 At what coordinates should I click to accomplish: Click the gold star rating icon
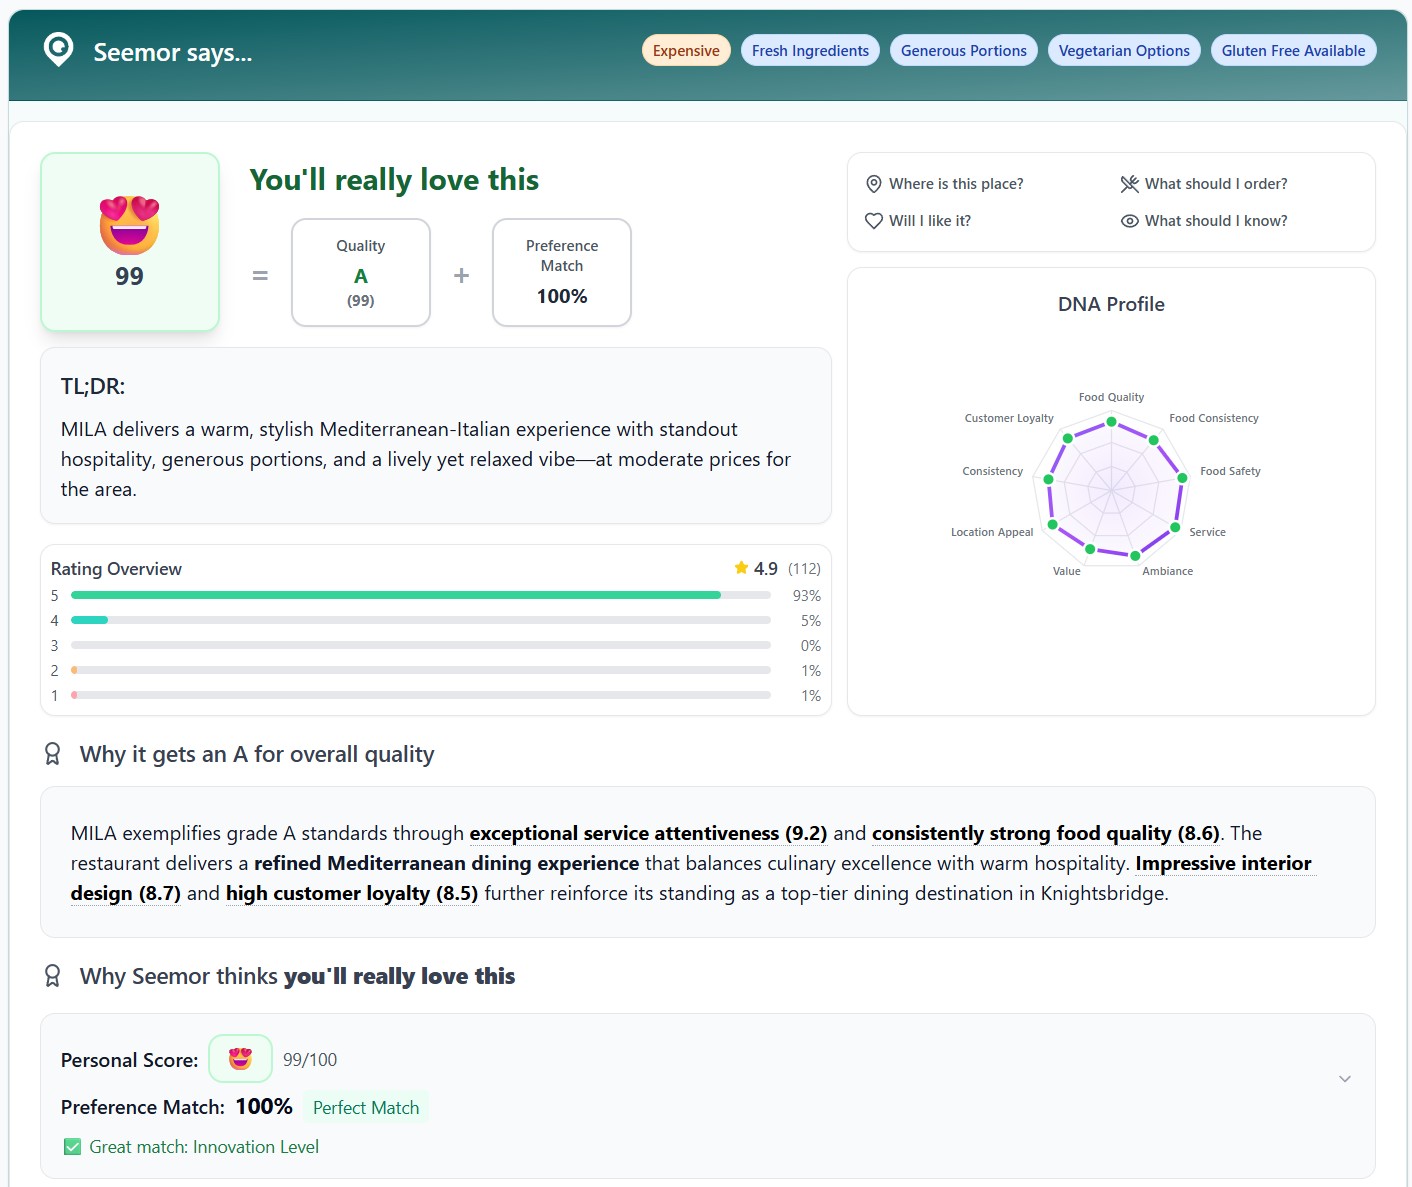pyautogui.click(x=741, y=568)
